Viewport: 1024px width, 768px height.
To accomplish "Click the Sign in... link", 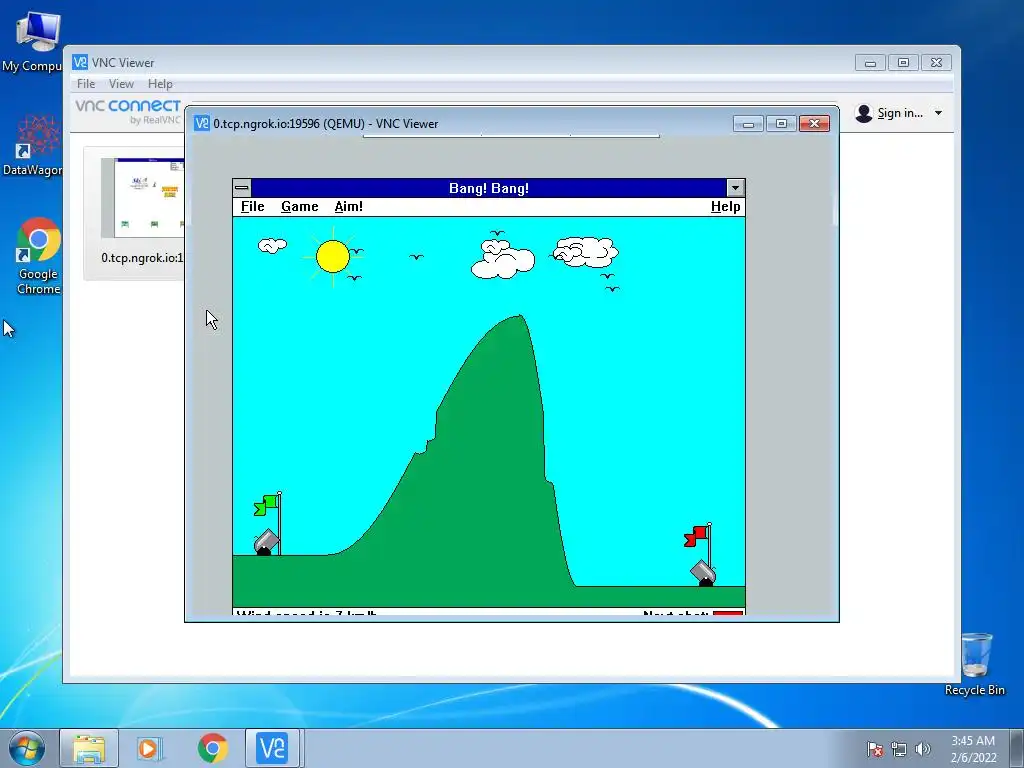I will pyautogui.click(x=900, y=113).
